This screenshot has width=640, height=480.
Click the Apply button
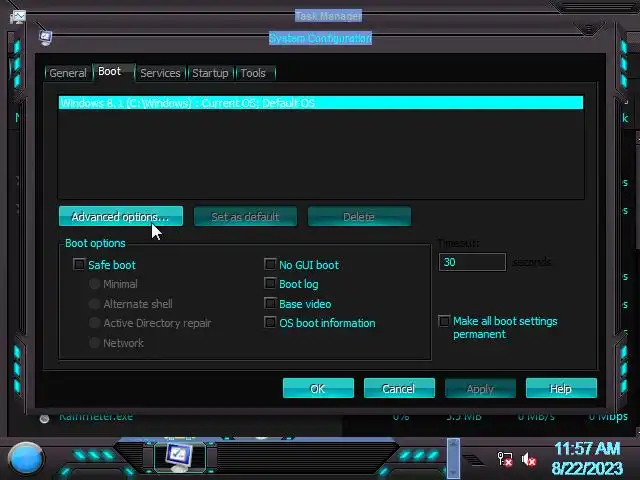pyautogui.click(x=480, y=388)
